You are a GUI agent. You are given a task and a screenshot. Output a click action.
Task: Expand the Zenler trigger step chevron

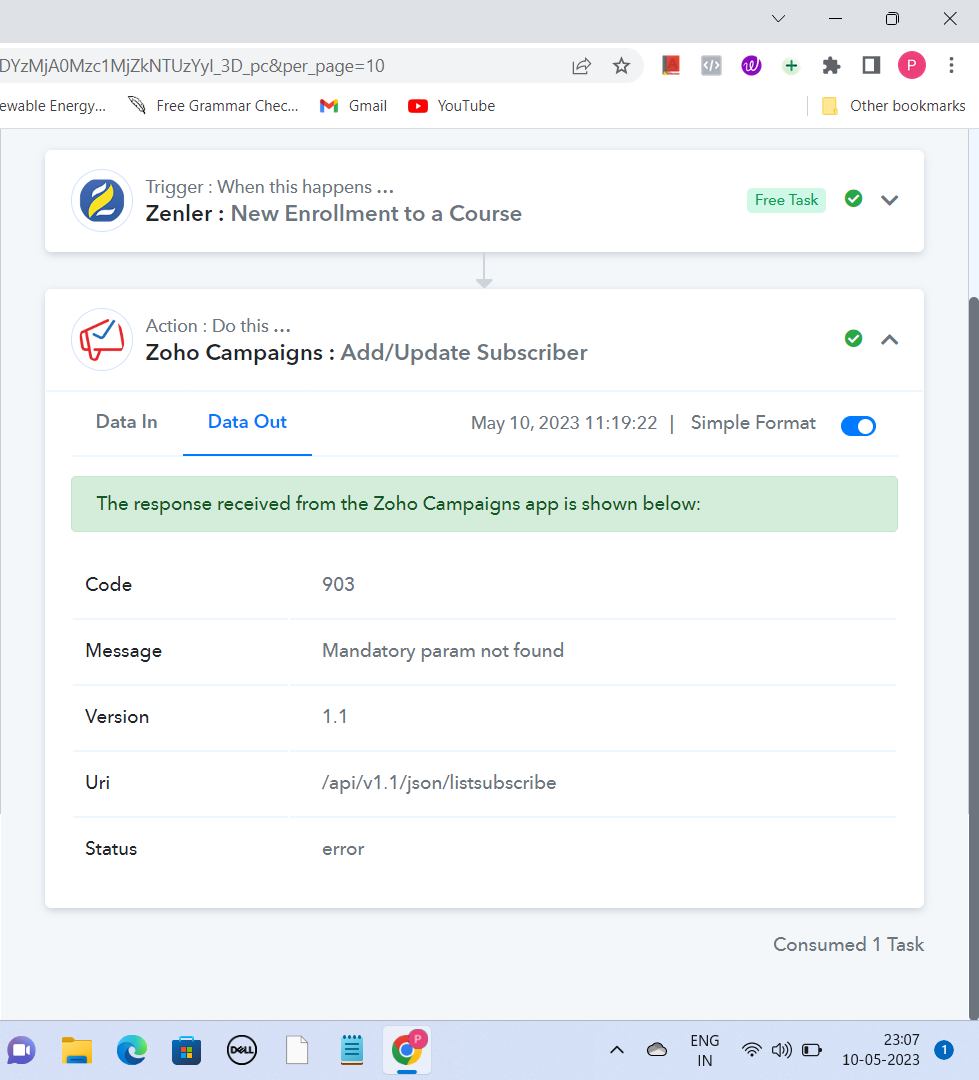pyautogui.click(x=889, y=200)
